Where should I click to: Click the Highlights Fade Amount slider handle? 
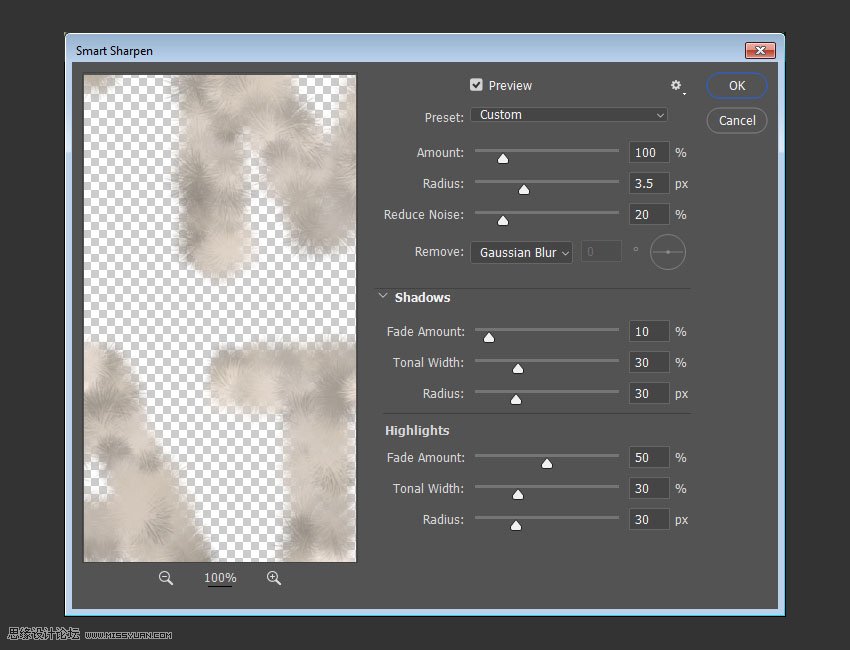tap(546, 463)
